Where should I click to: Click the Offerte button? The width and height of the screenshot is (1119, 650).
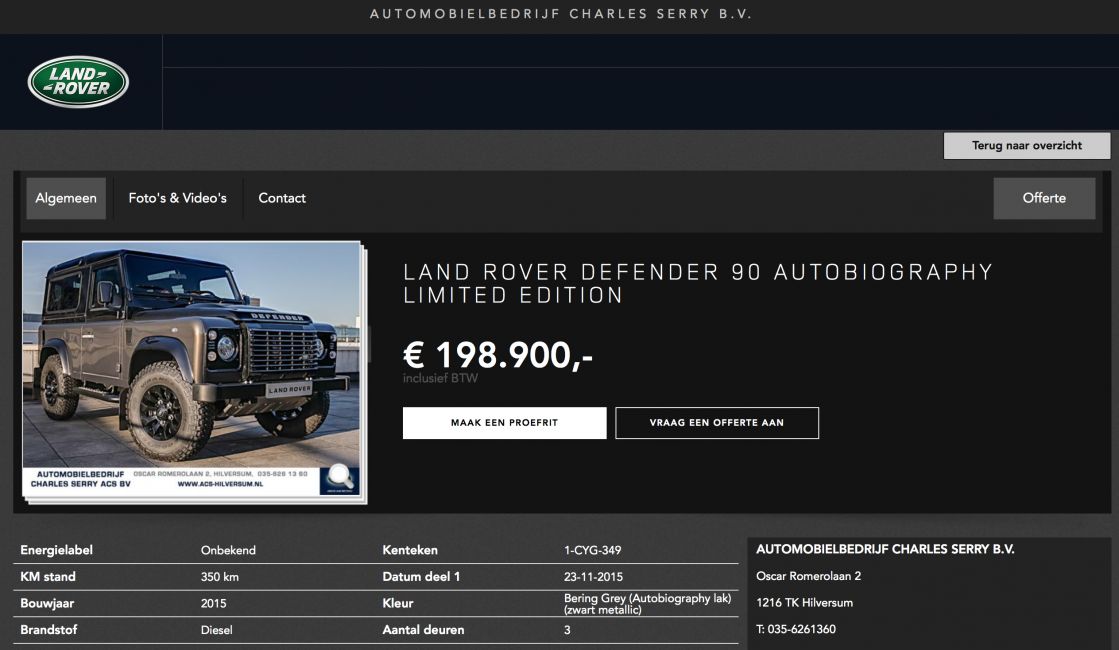[1044, 198]
